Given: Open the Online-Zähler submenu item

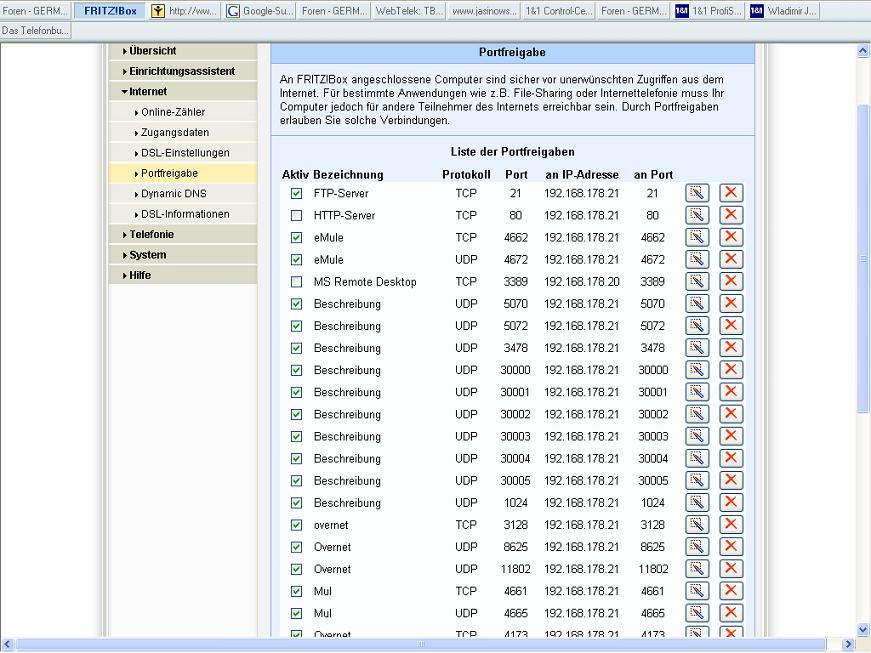Looking at the screenshot, I should pyautogui.click(x=183, y=112).
